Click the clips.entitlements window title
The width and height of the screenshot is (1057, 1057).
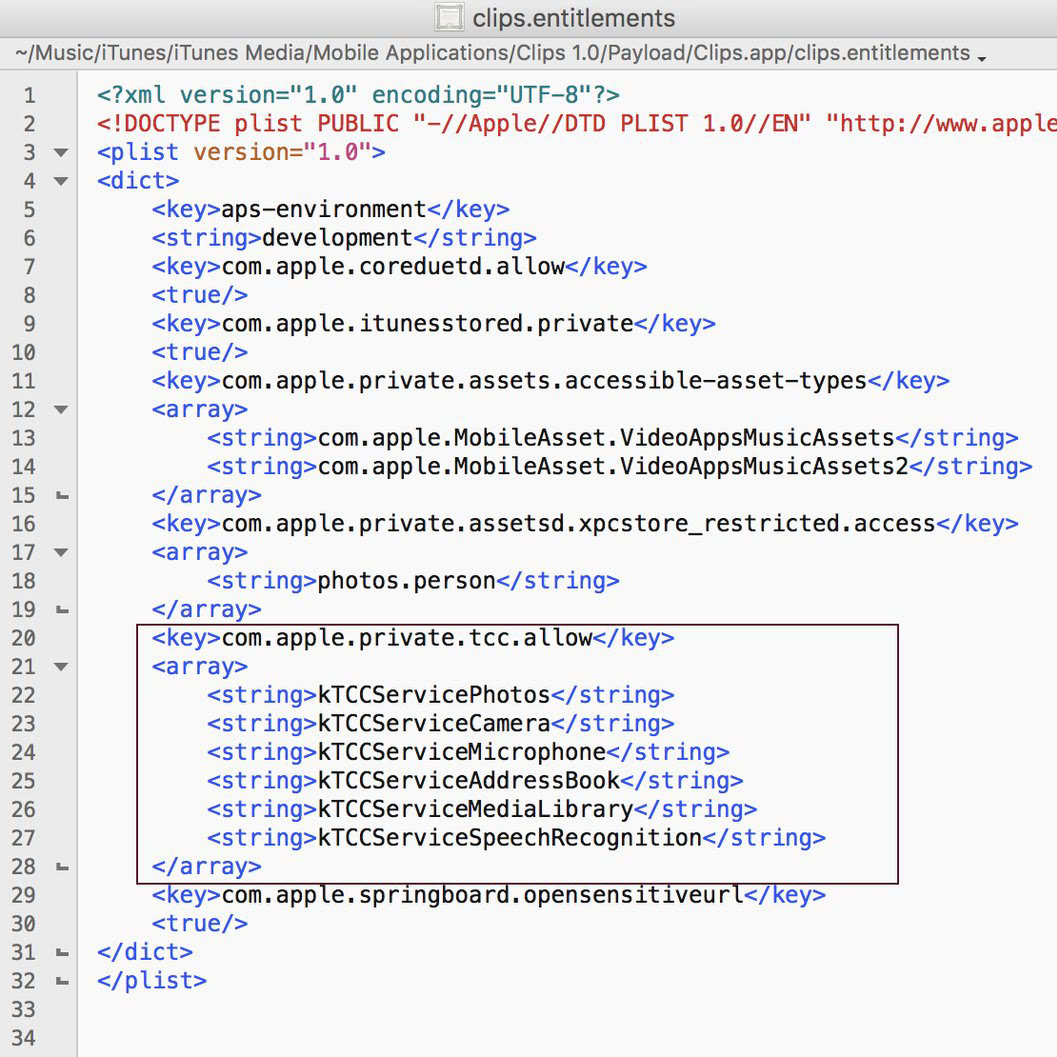(574, 18)
